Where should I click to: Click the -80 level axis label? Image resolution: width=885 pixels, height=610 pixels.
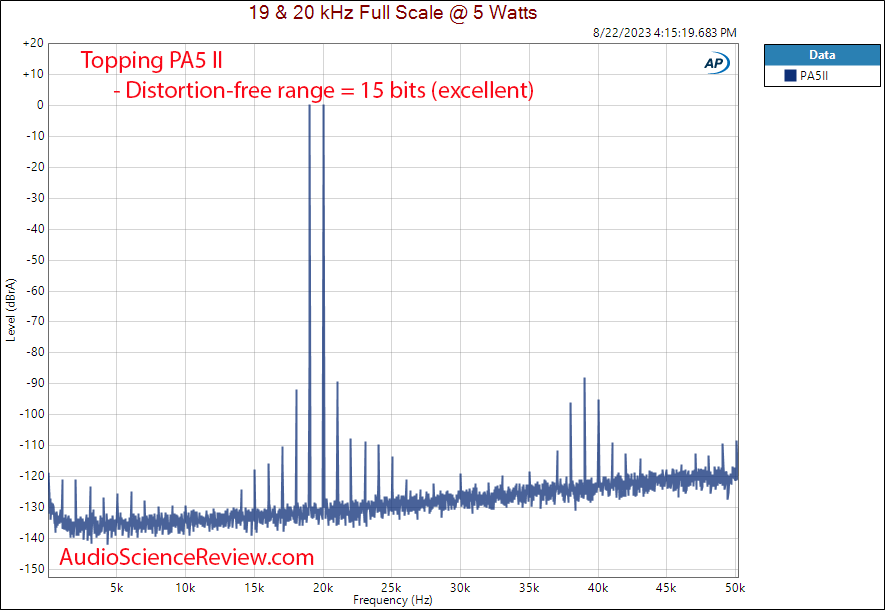click(x=35, y=352)
